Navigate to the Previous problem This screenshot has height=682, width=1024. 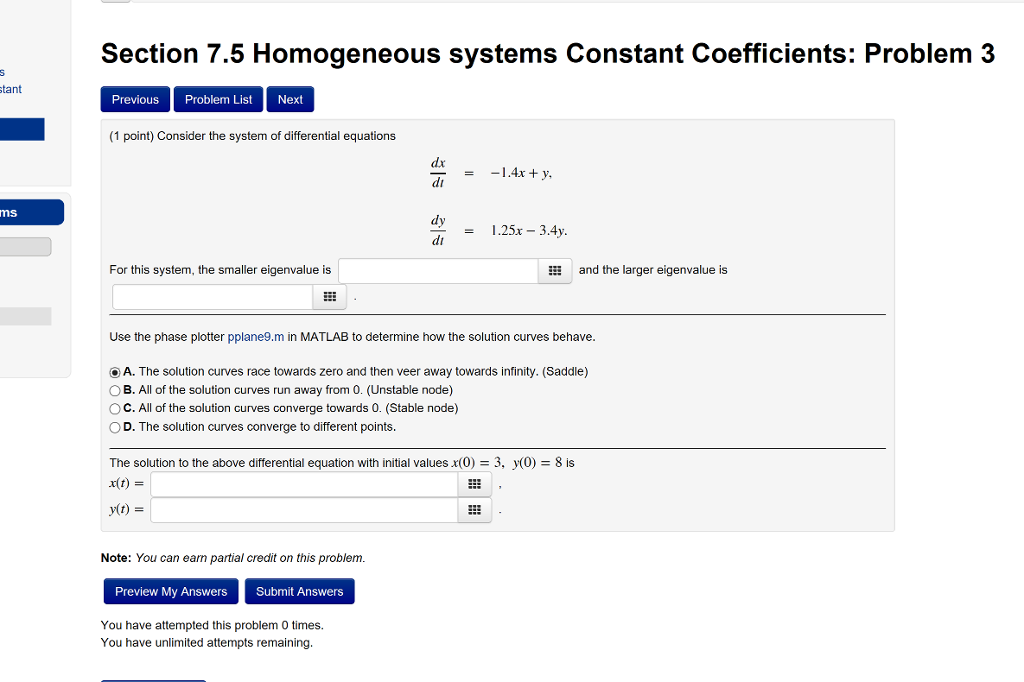pyautogui.click(x=134, y=99)
